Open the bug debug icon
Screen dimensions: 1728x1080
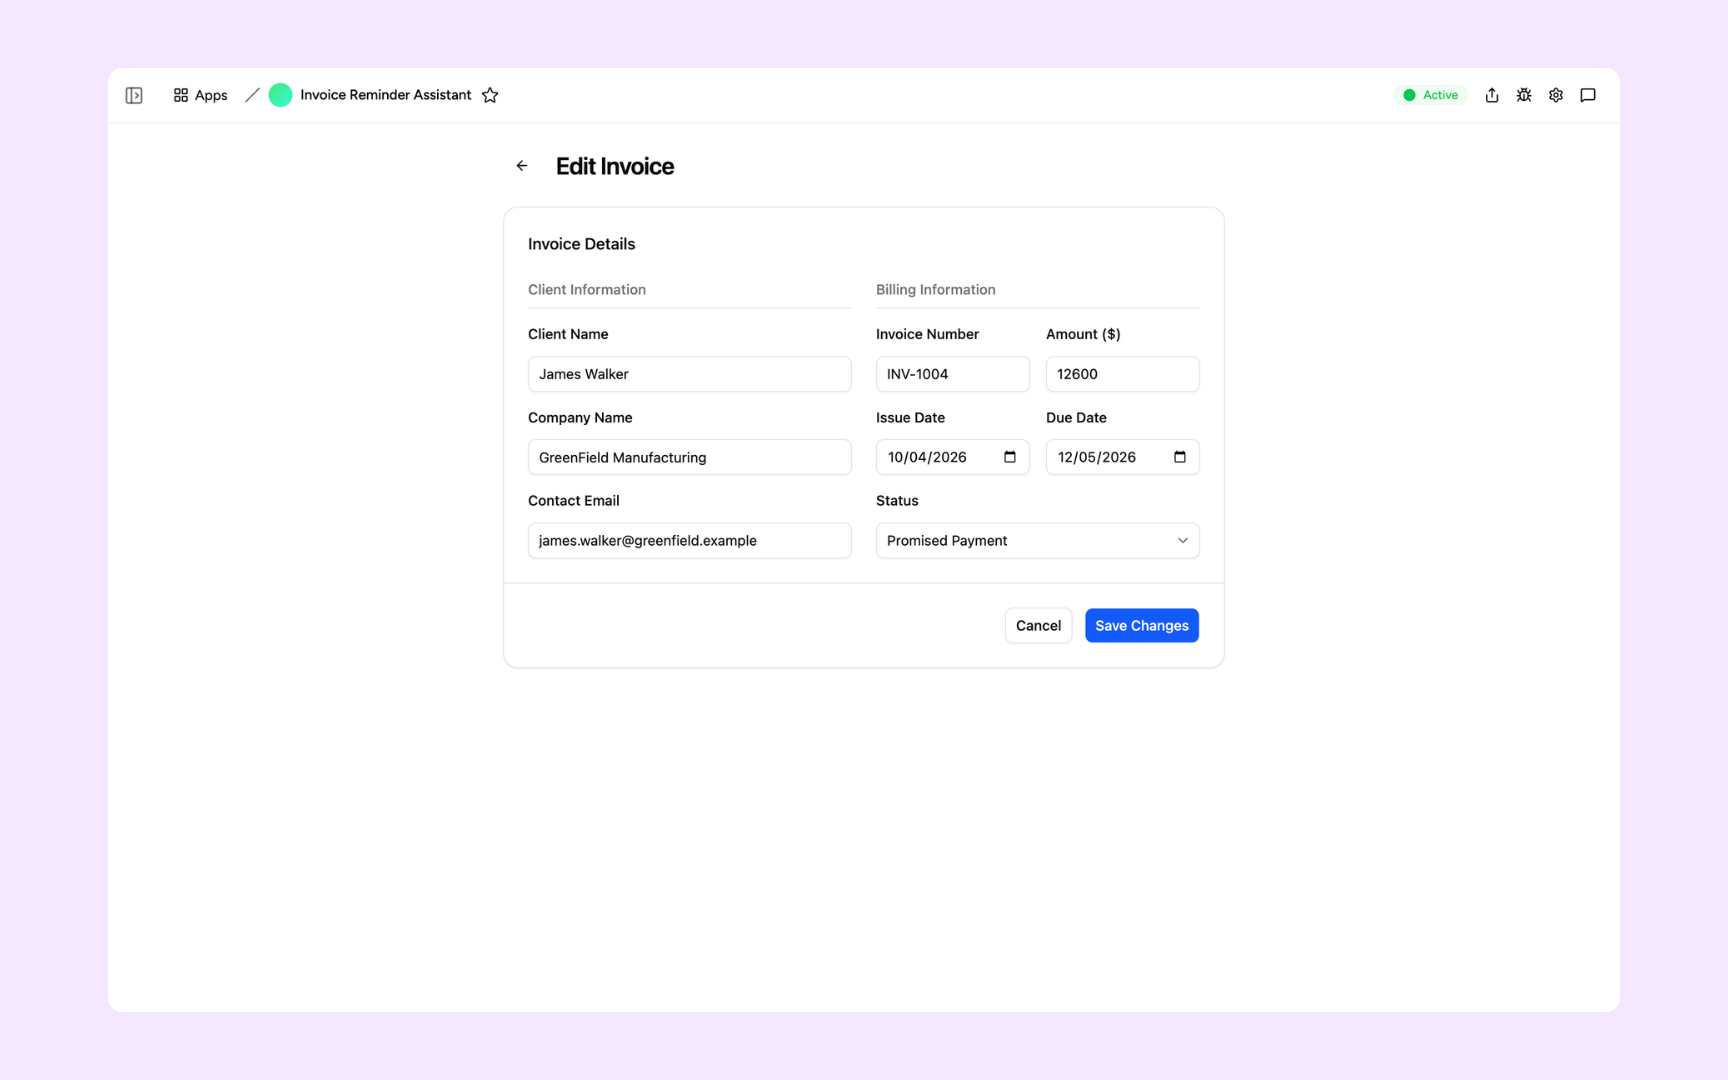click(x=1524, y=95)
